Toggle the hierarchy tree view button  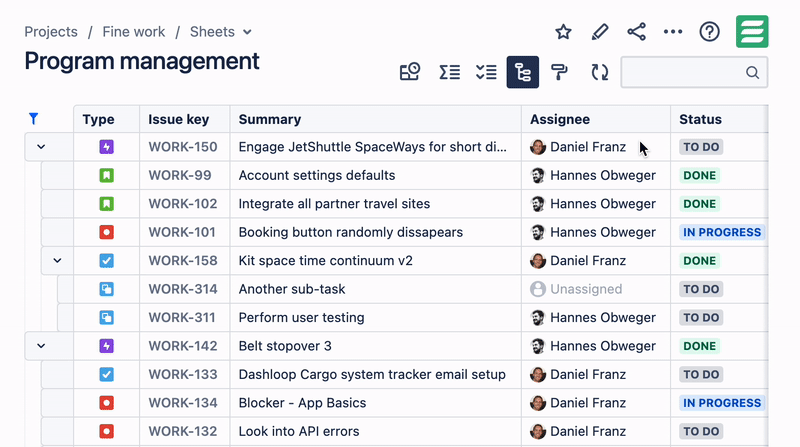pos(522,72)
